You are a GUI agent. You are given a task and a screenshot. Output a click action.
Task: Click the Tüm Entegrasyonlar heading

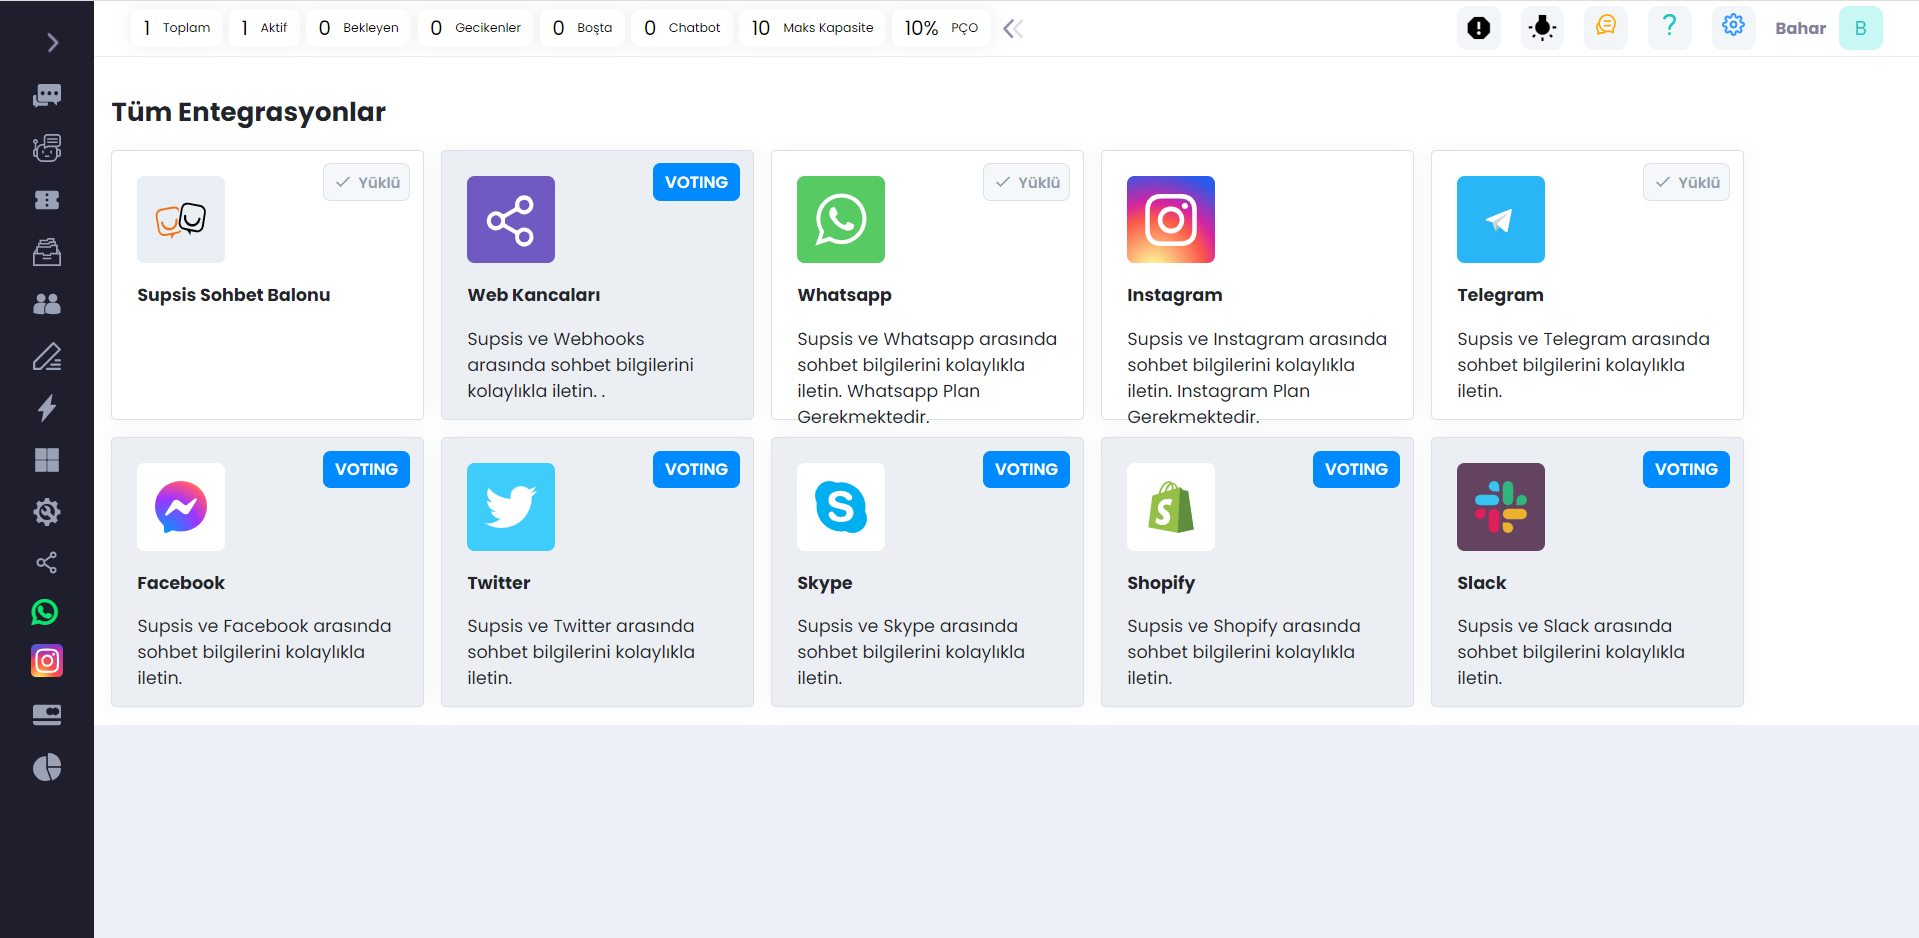pos(248,112)
